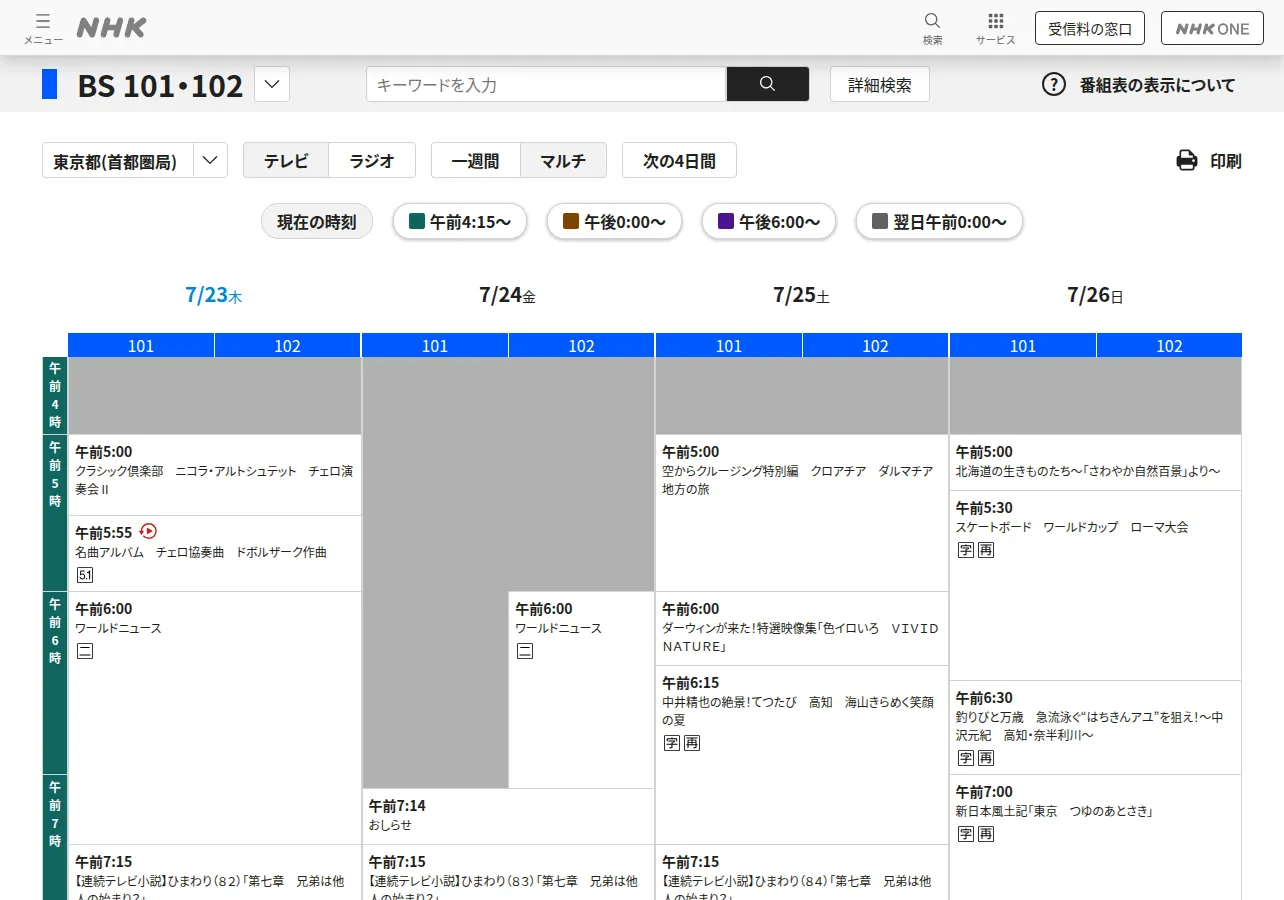Open ダーウィンが来た! program entry
Image resolution: width=1284 pixels, height=900 pixels.
point(802,628)
